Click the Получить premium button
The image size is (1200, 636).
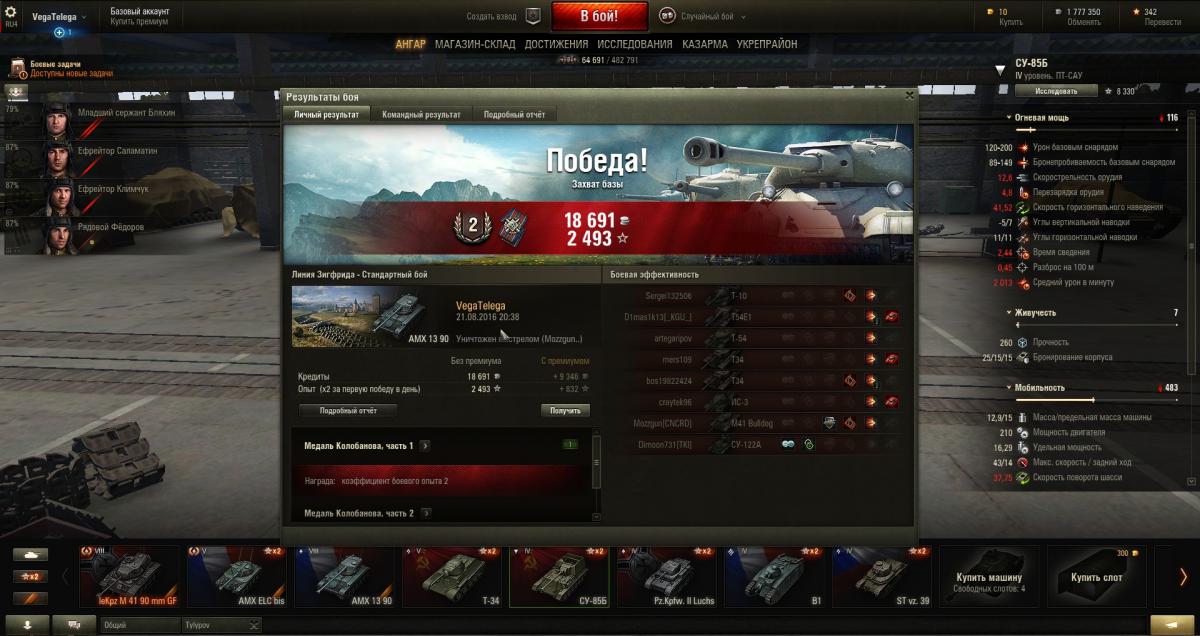566,411
